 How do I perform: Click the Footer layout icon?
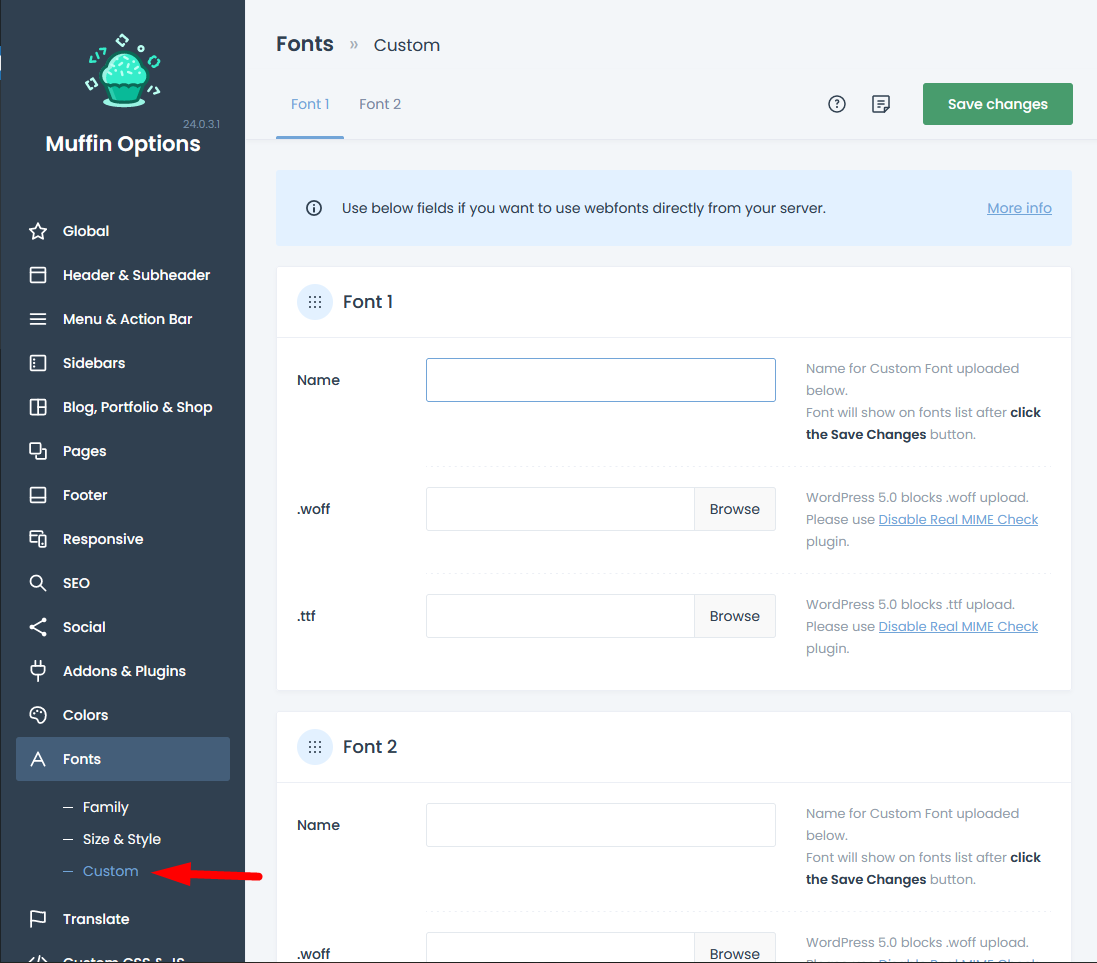point(38,495)
